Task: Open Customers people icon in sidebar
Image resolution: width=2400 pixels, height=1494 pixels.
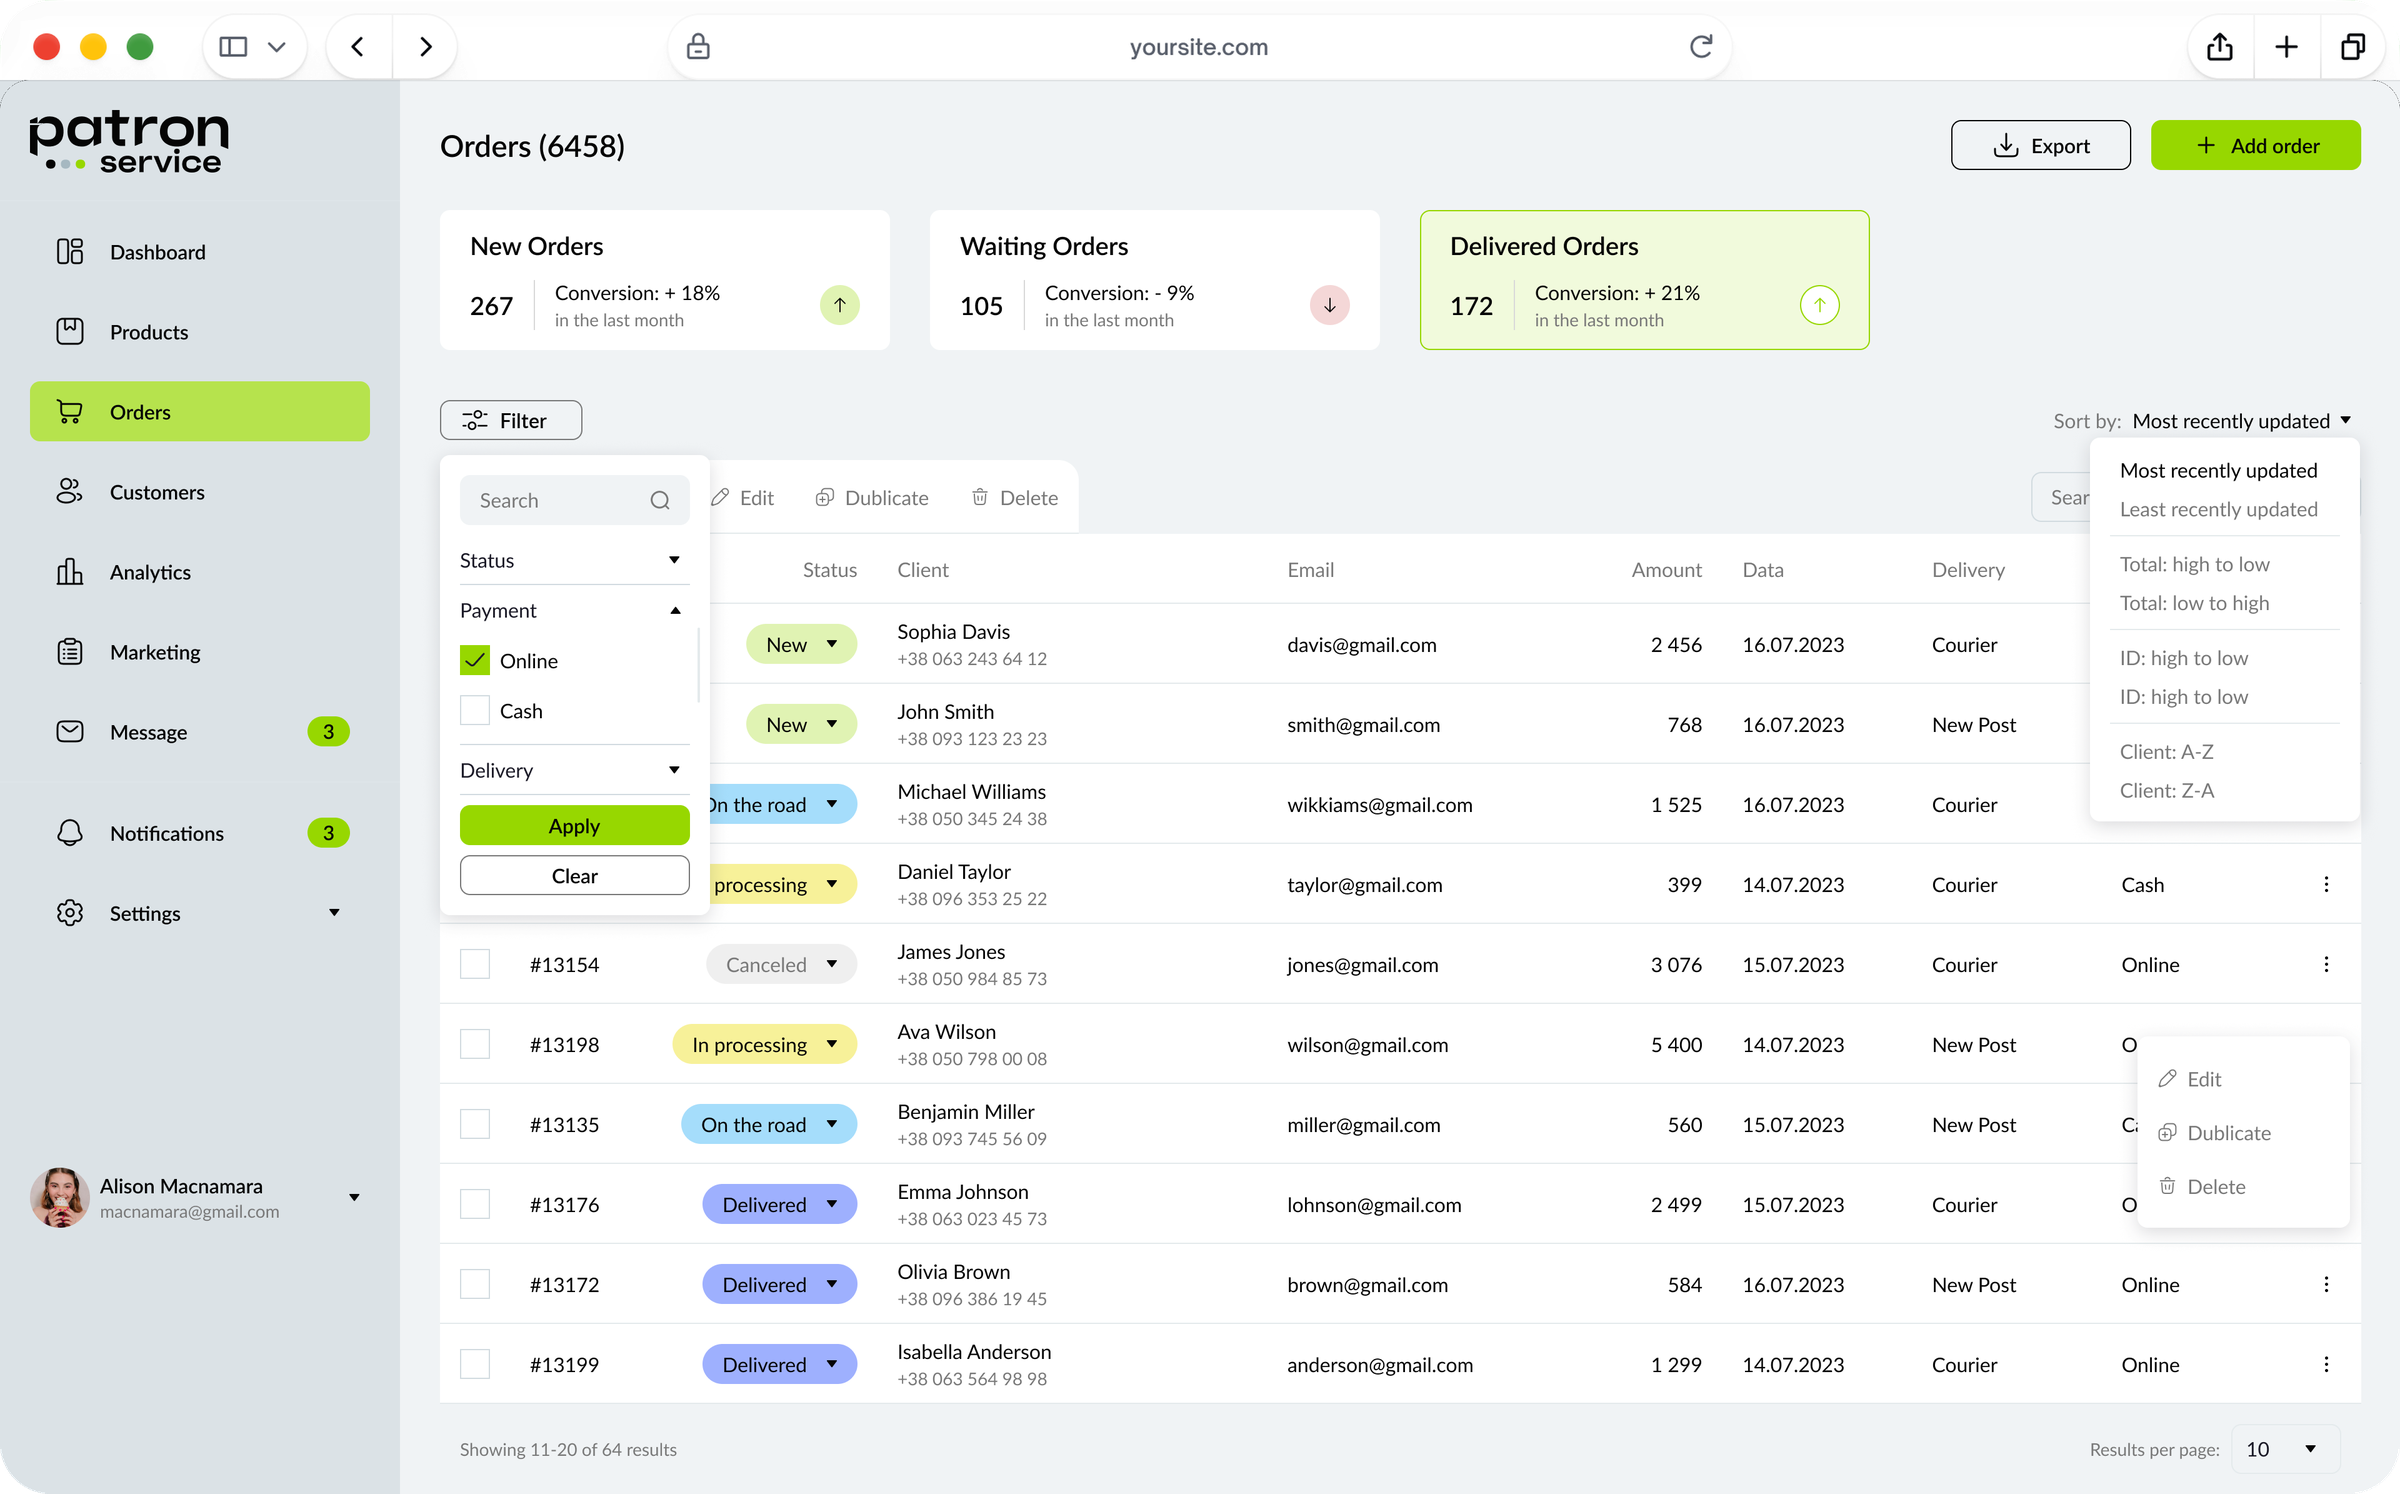Action: 70,491
